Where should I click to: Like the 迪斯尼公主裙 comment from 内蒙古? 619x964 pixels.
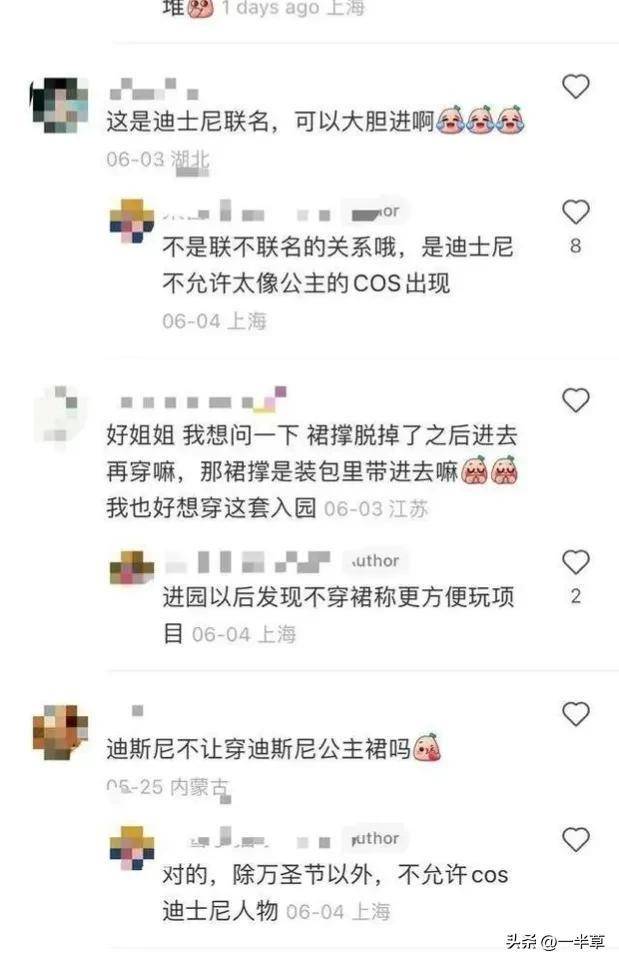click(575, 714)
